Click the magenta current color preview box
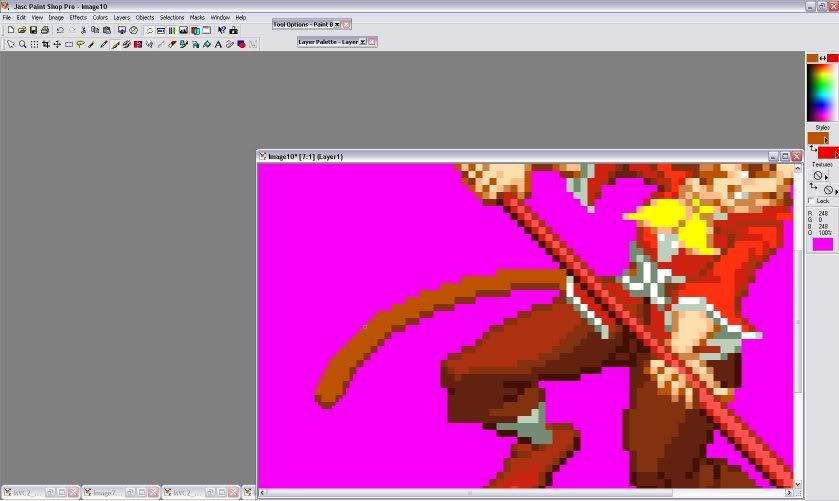 [x=823, y=245]
